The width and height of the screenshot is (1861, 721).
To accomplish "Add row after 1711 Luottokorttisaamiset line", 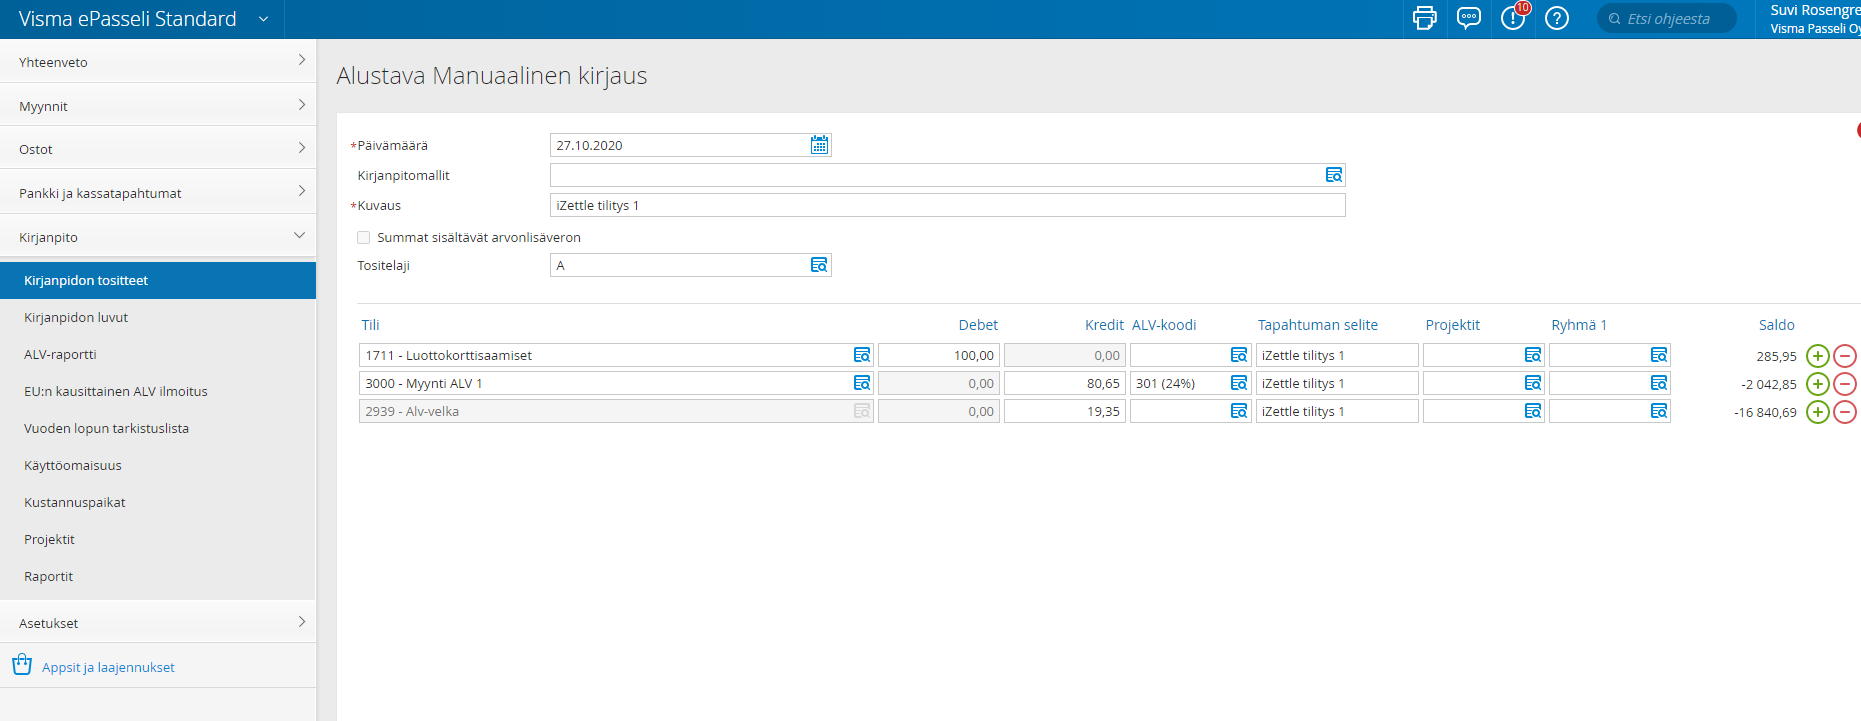I will pyautogui.click(x=1817, y=356).
